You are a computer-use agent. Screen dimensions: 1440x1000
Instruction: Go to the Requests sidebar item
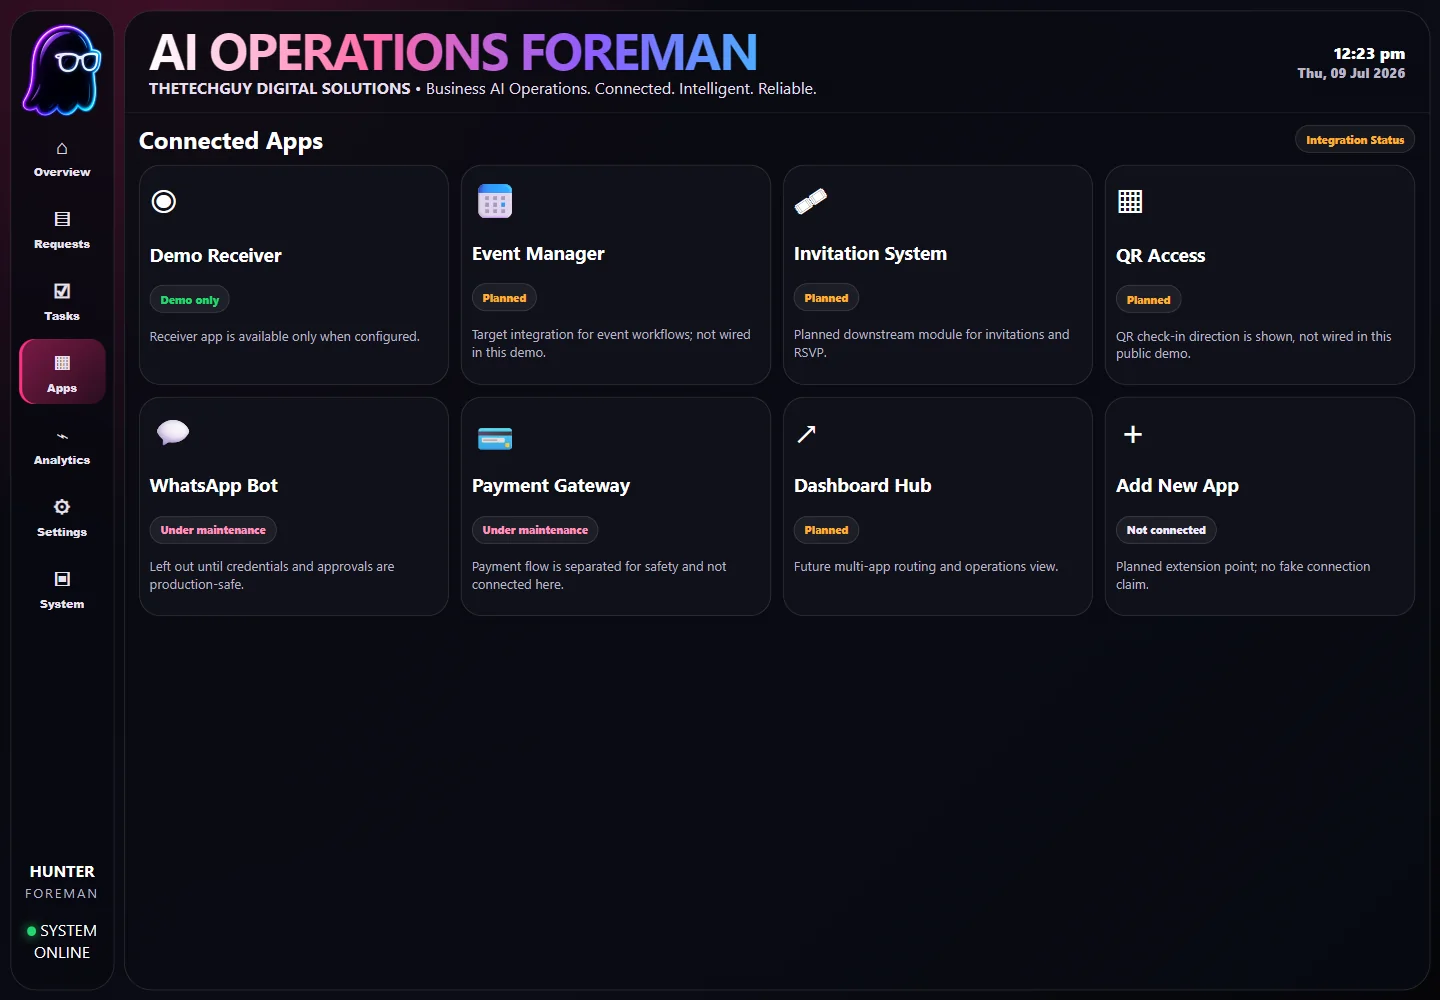point(62,230)
